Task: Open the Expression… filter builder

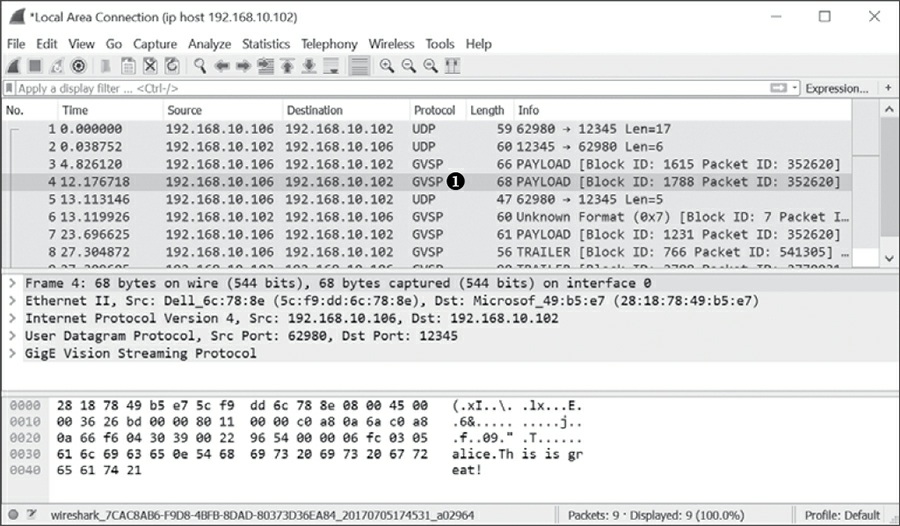Action: [x=837, y=88]
